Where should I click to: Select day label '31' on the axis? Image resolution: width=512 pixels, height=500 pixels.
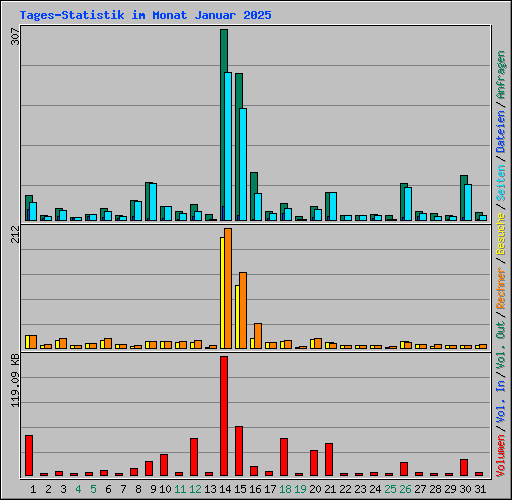tap(480, 489)
